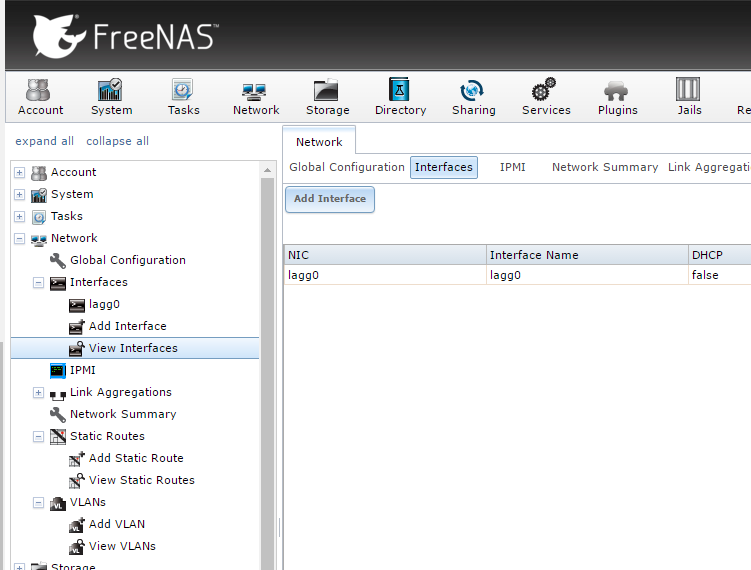Open the Tasks toolbar icon
The width and height of the screenshot is (751, 570).
point(183,97)
